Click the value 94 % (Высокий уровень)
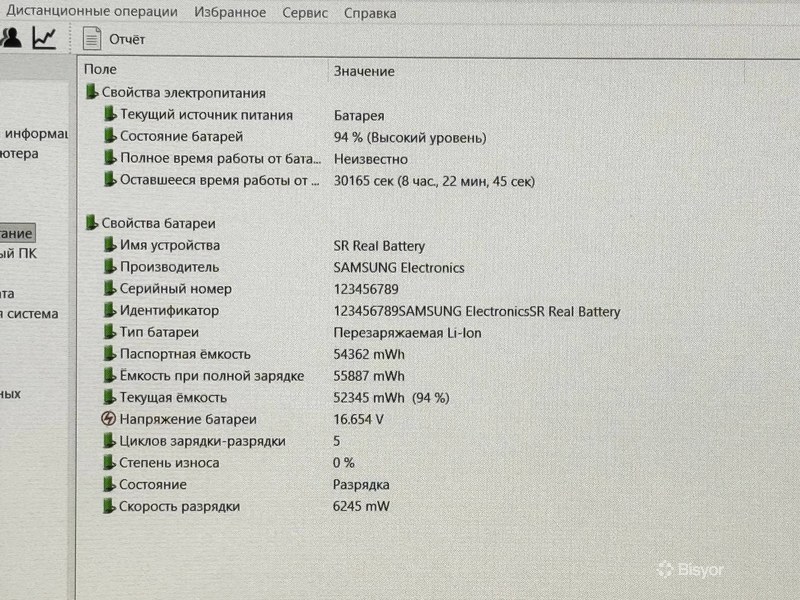Image resolution: width=800 pixels, height=600 pixels. [410, 138]
